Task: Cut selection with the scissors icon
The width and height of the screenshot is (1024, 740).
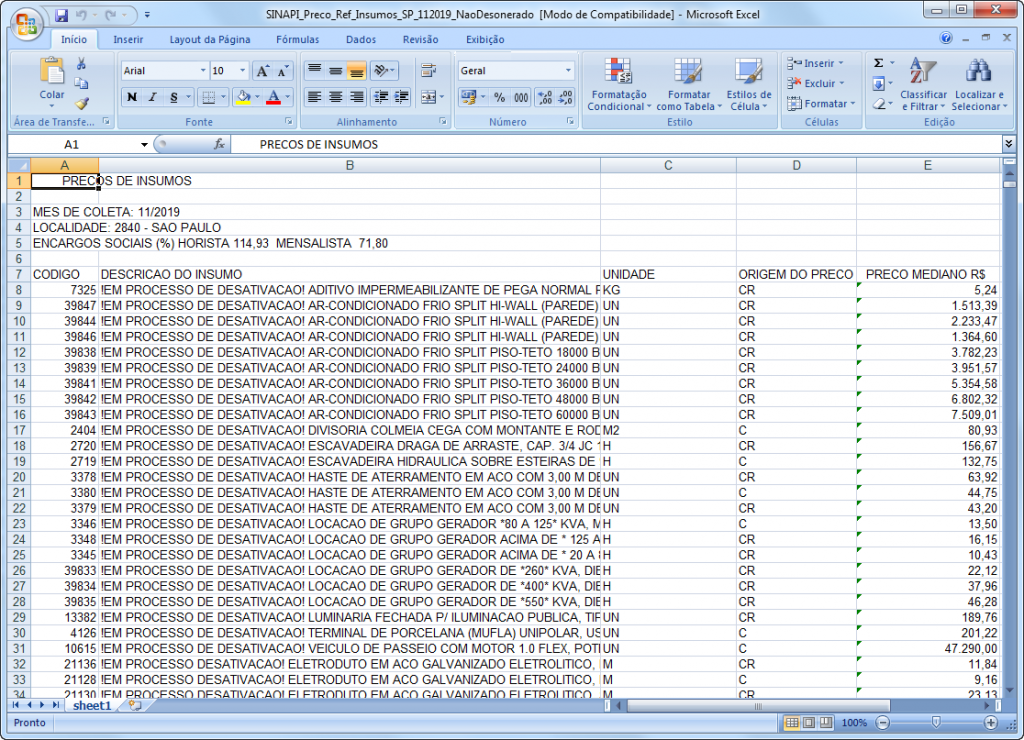Action: 82,63
